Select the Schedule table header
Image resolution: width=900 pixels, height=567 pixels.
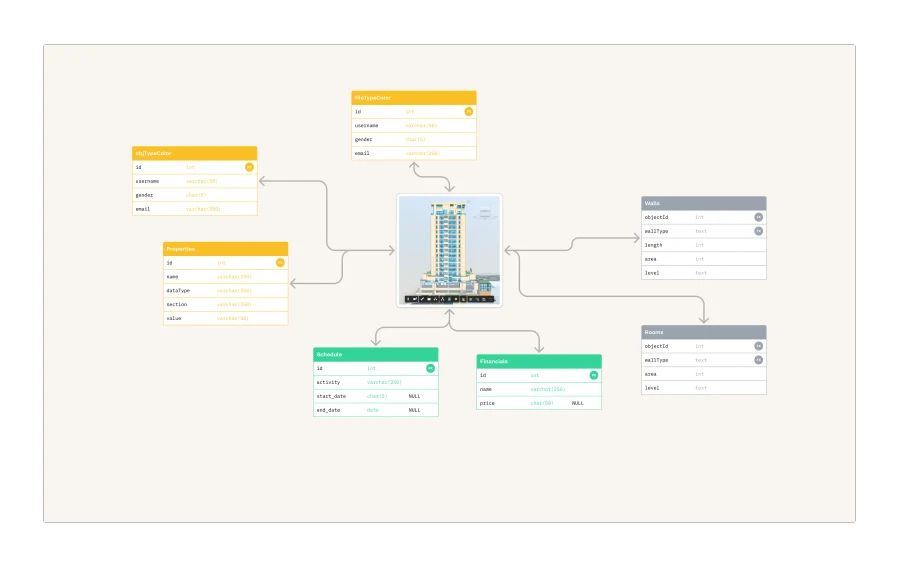(376, 354)
